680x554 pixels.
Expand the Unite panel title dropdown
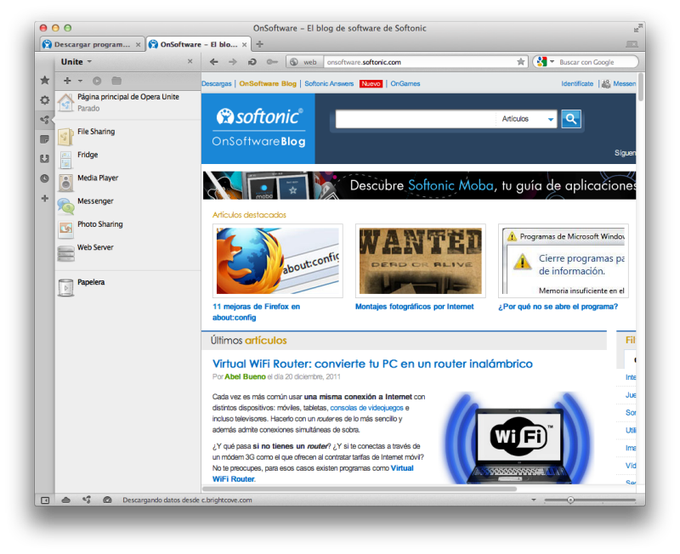click(89, 62)
